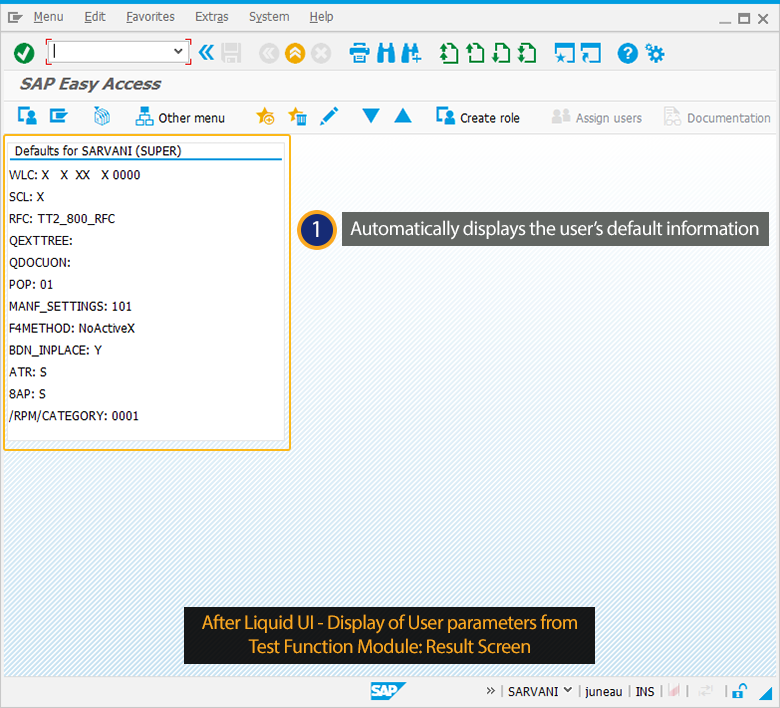
Task: Open the Help question mark icon
Action: point(628,53)
